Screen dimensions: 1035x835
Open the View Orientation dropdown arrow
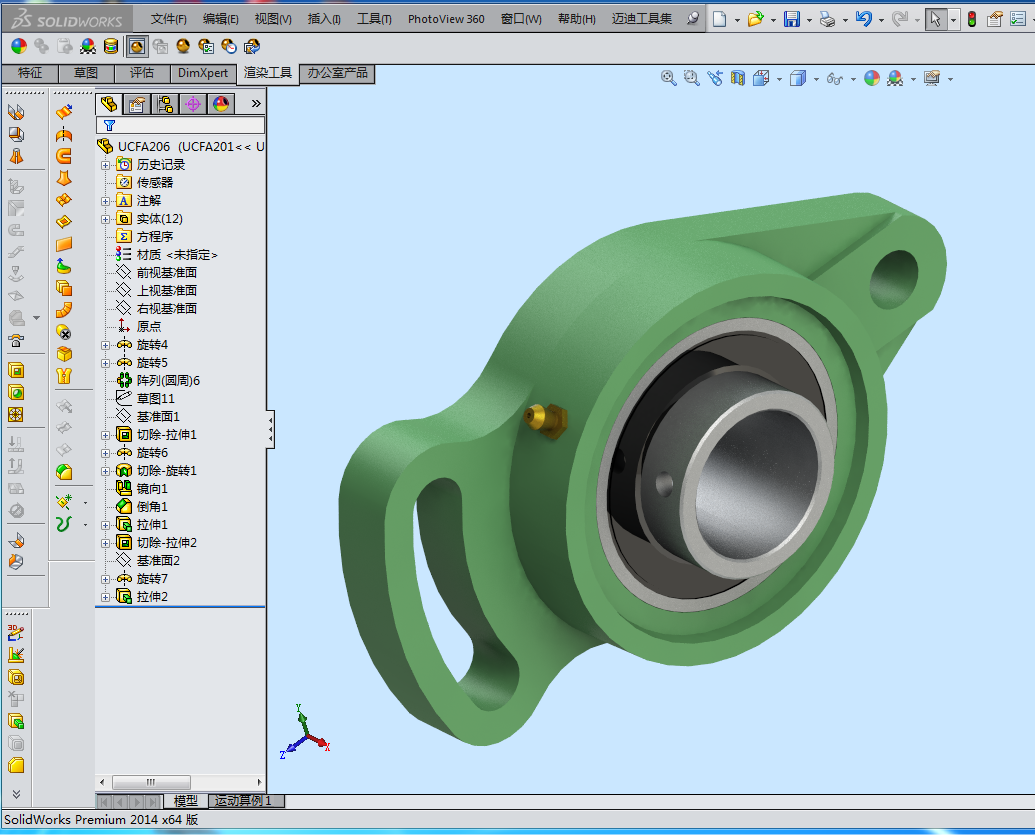(780, 79)
